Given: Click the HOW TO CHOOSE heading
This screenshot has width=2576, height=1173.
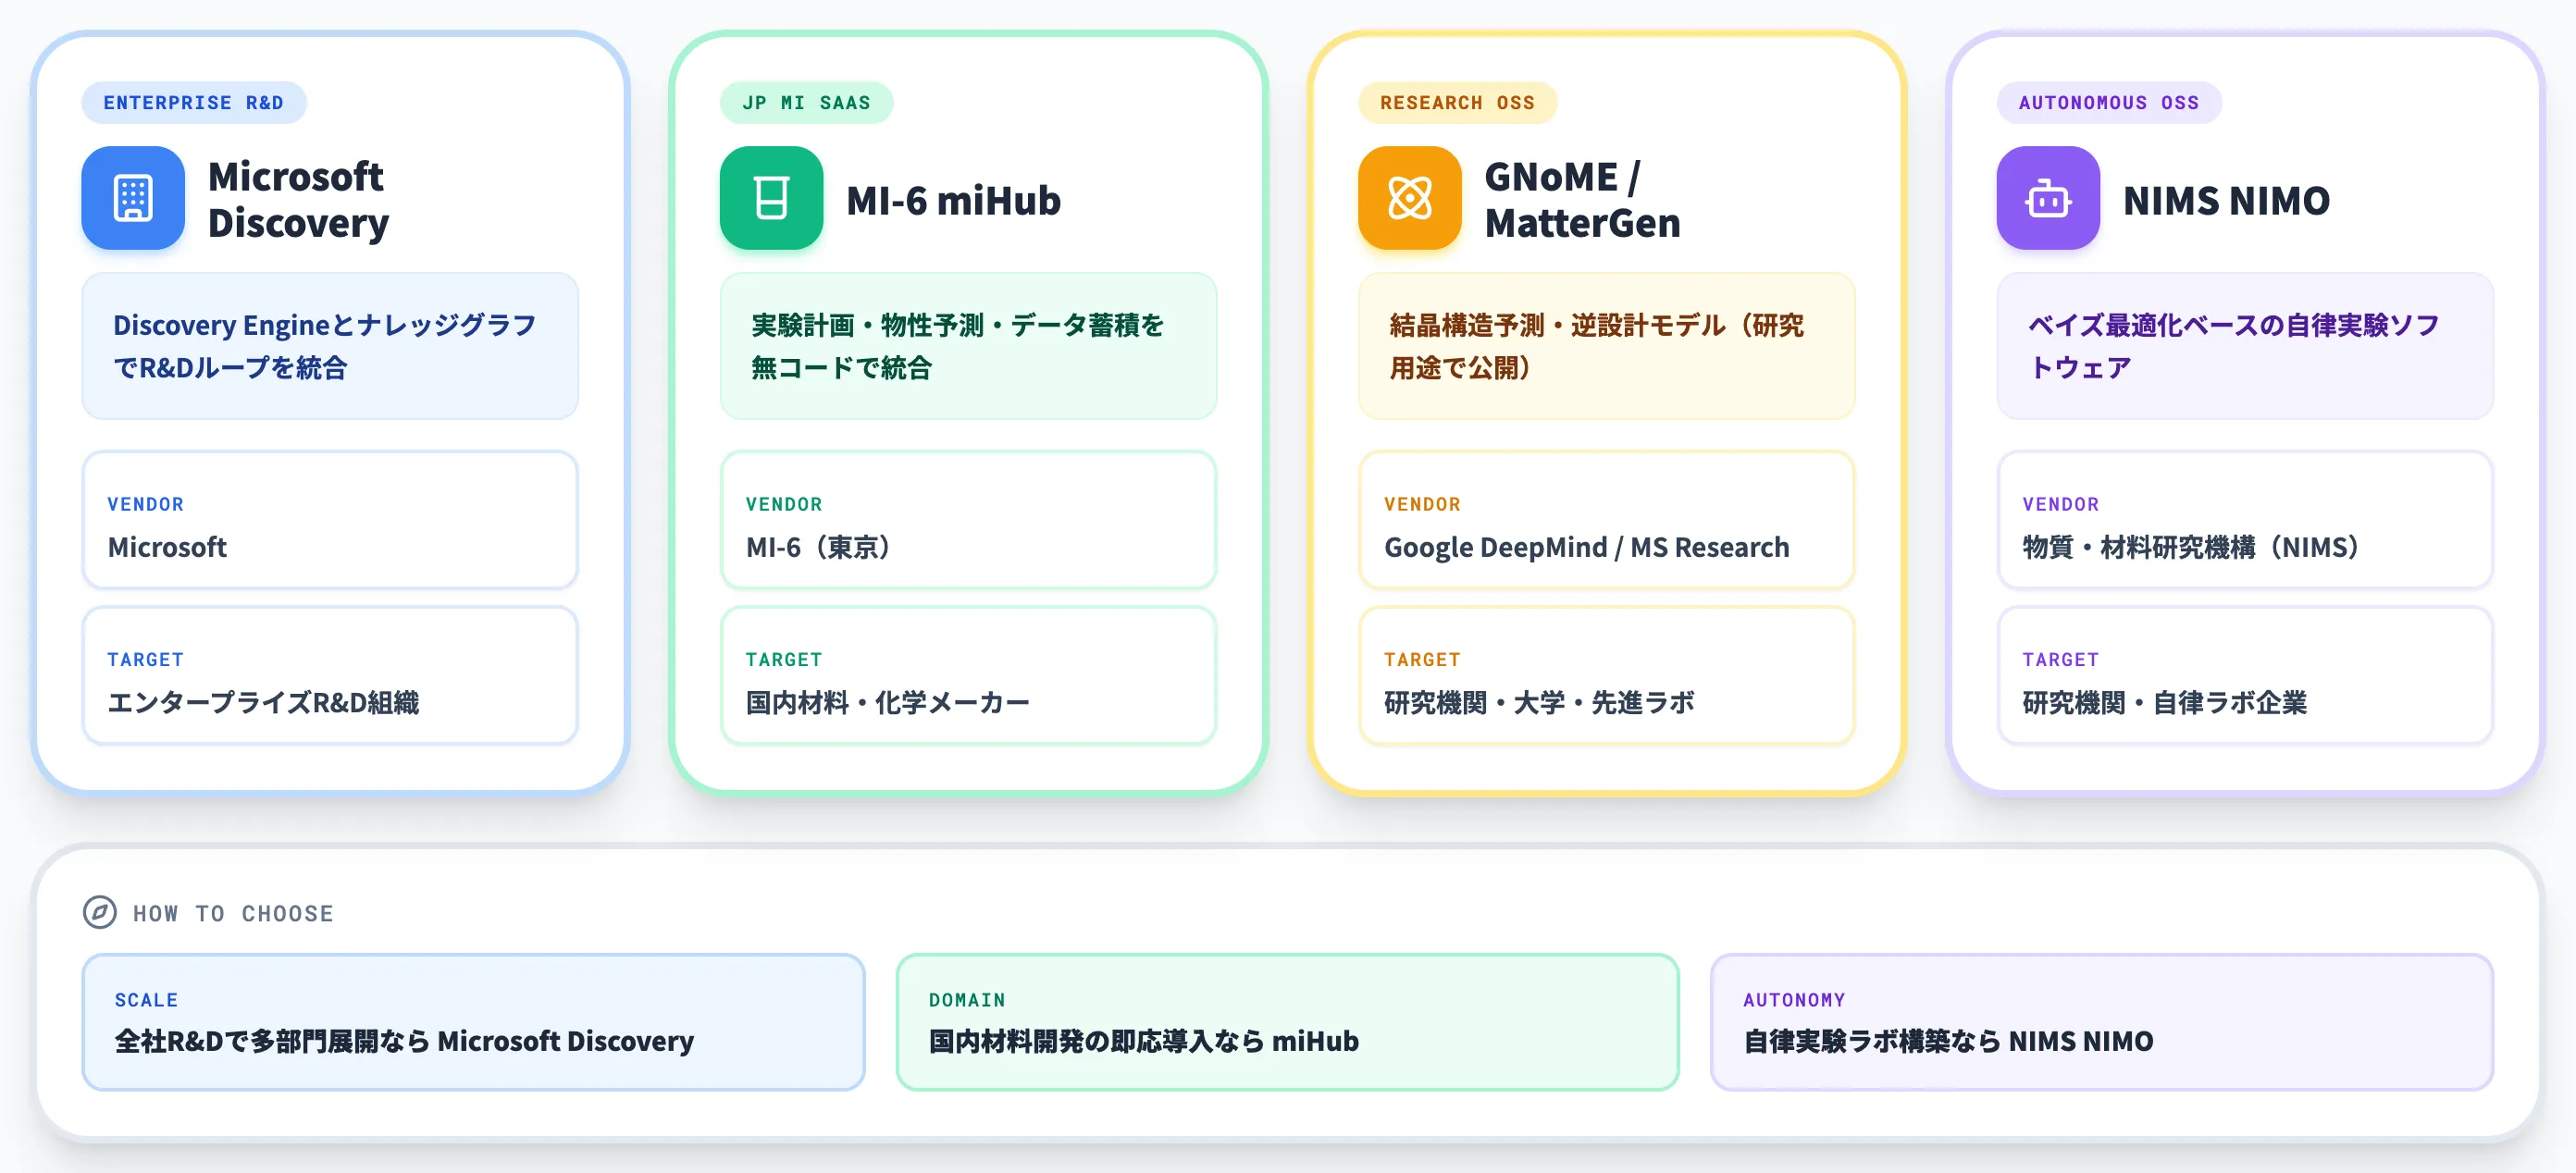Looking at the screenshot, I should coord(233,913).
